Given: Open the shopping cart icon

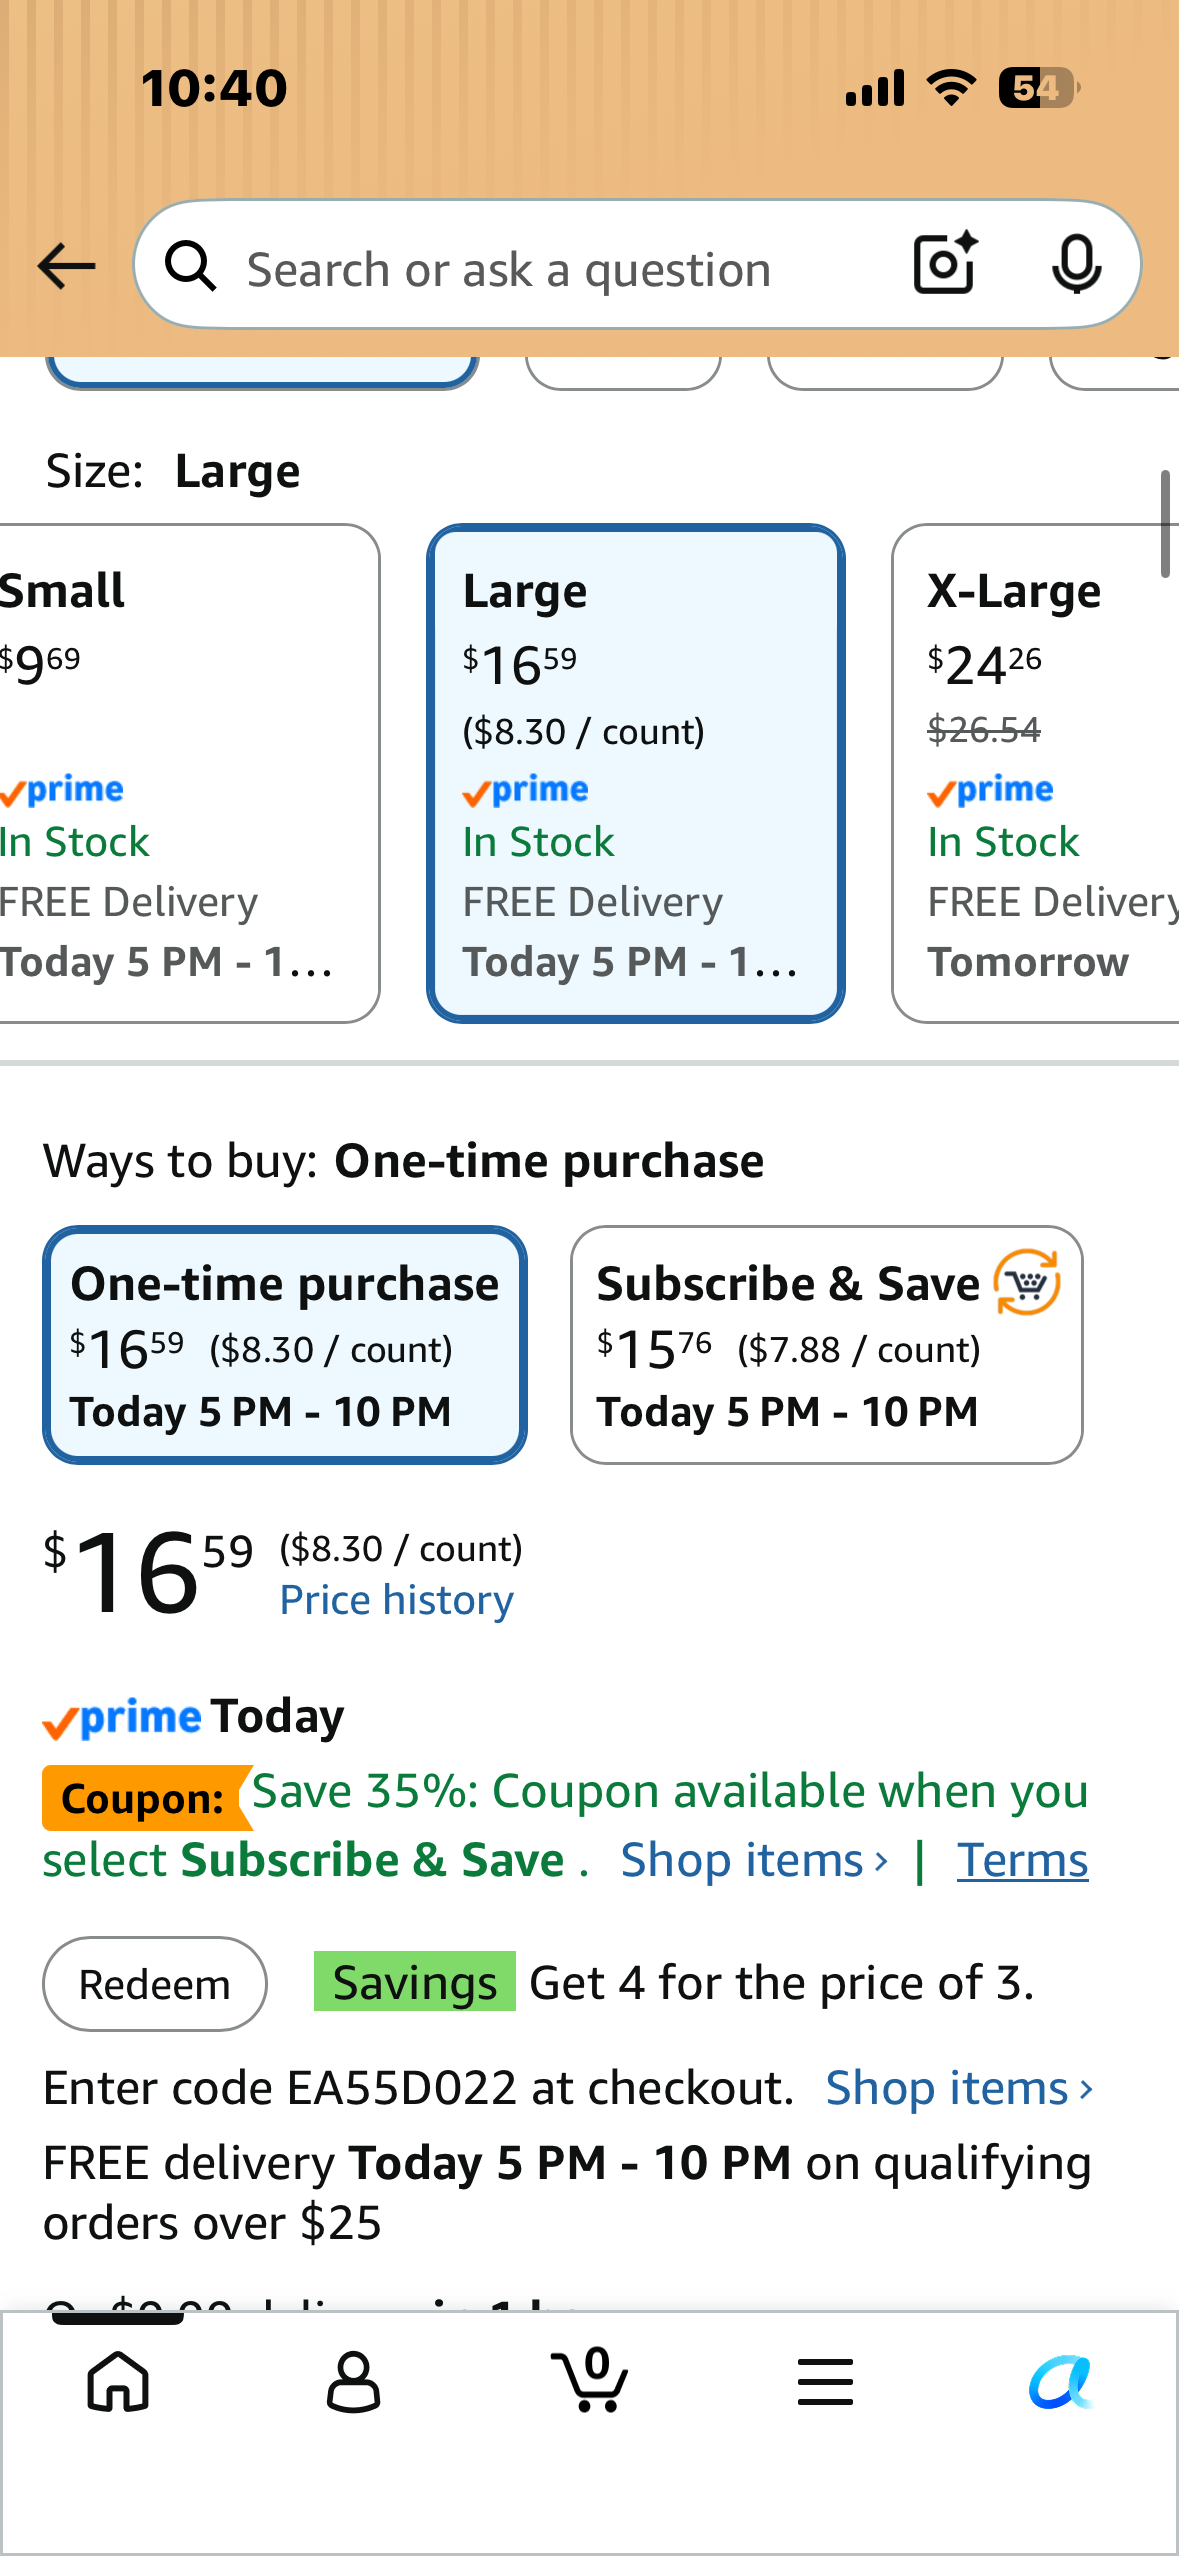Looking at the screenshot, I should click(590, 2379).
